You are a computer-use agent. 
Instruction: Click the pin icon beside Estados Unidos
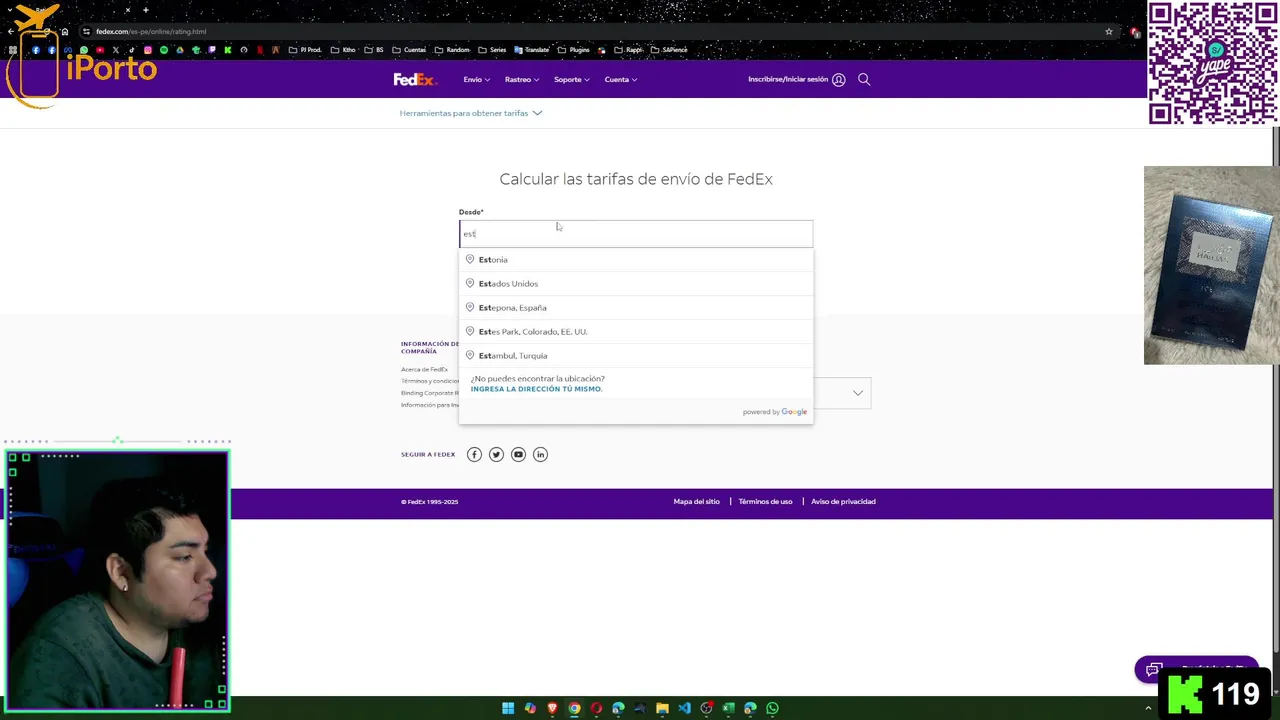(x=469, y=283)
